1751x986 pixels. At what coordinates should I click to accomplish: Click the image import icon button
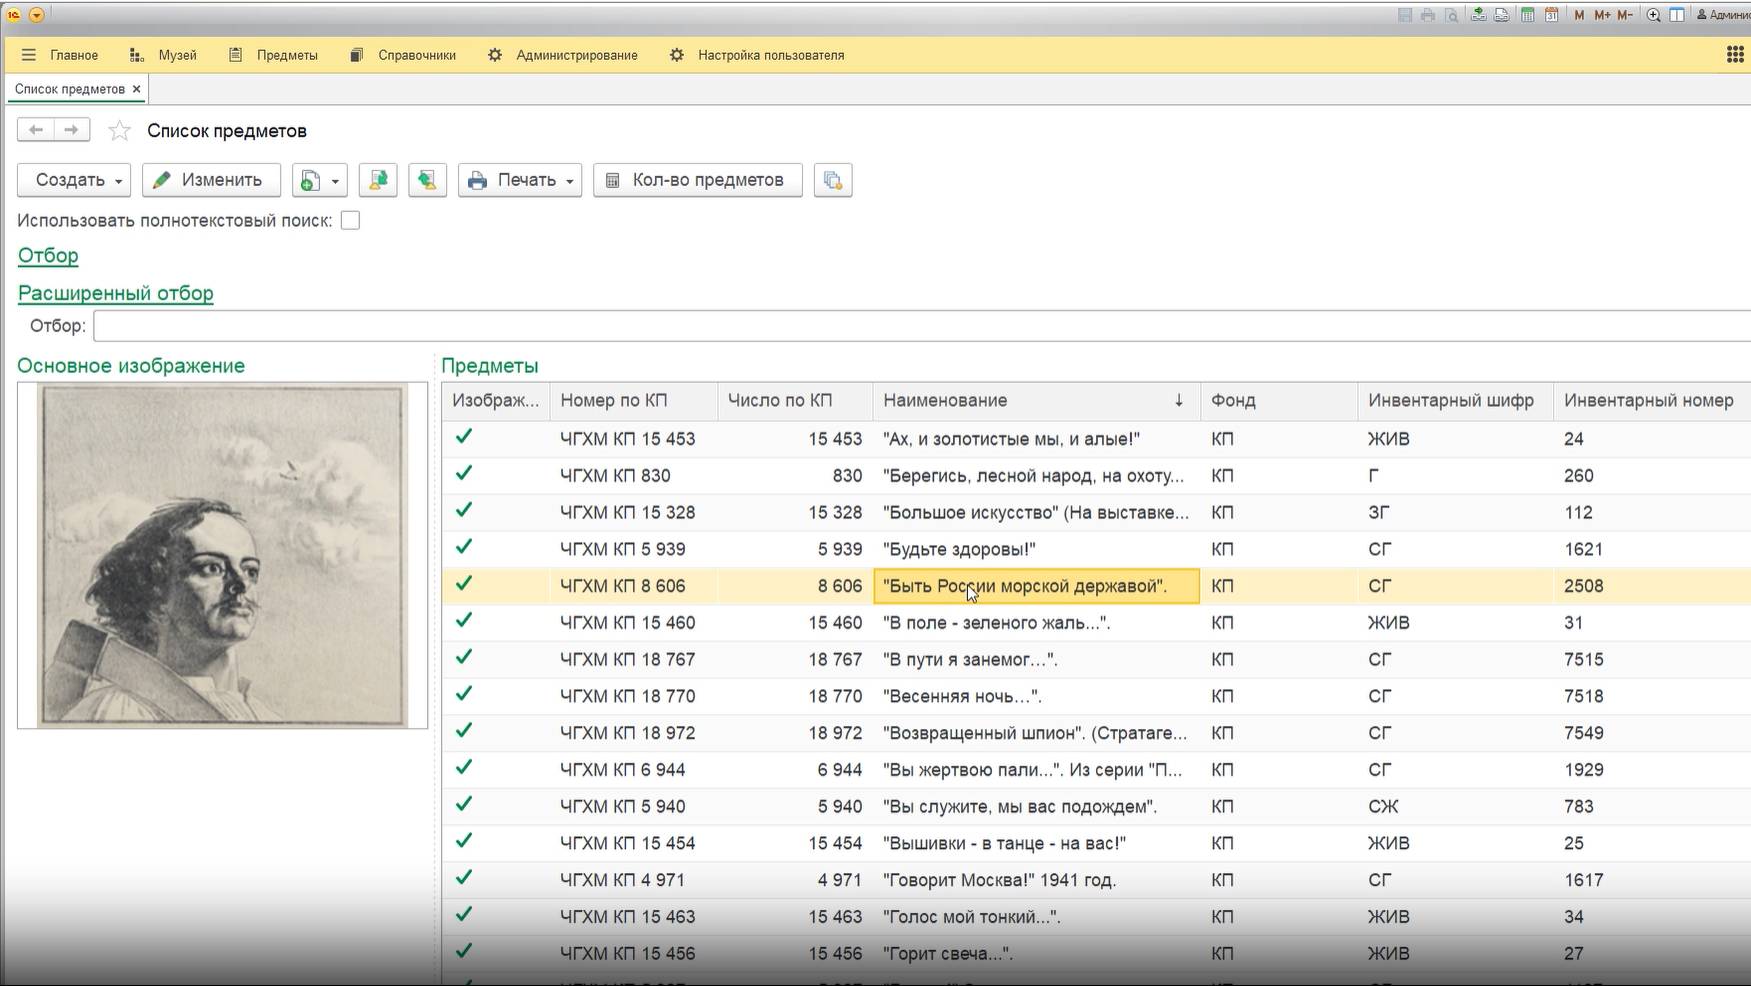point(427,180)
